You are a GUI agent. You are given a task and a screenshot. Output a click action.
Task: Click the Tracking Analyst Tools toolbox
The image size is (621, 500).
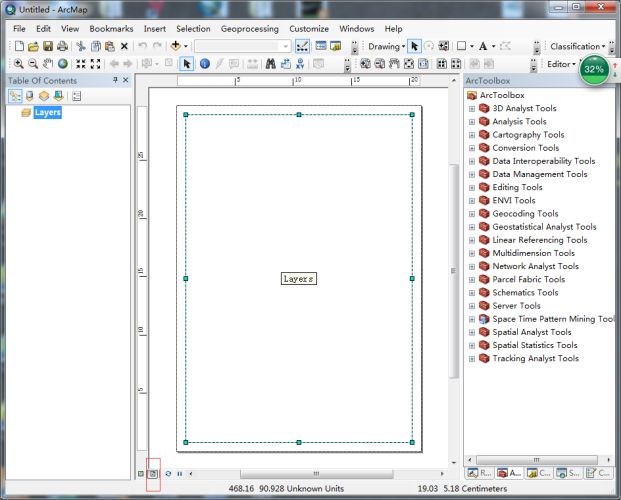535,358
